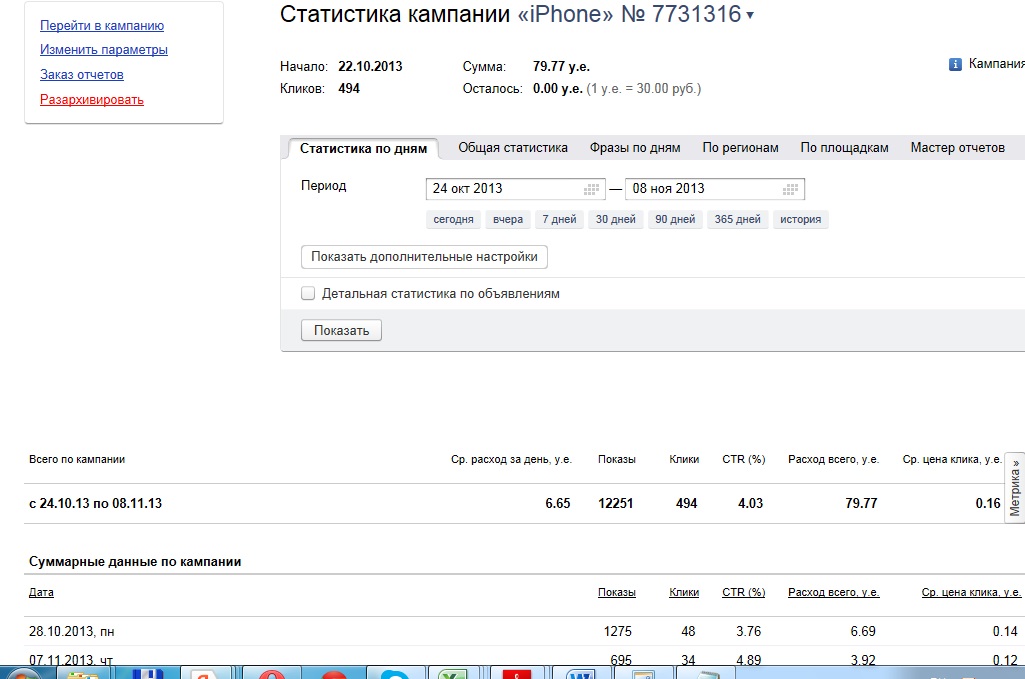
Task: Open the Фразы по дням tab
Action: 635,148
